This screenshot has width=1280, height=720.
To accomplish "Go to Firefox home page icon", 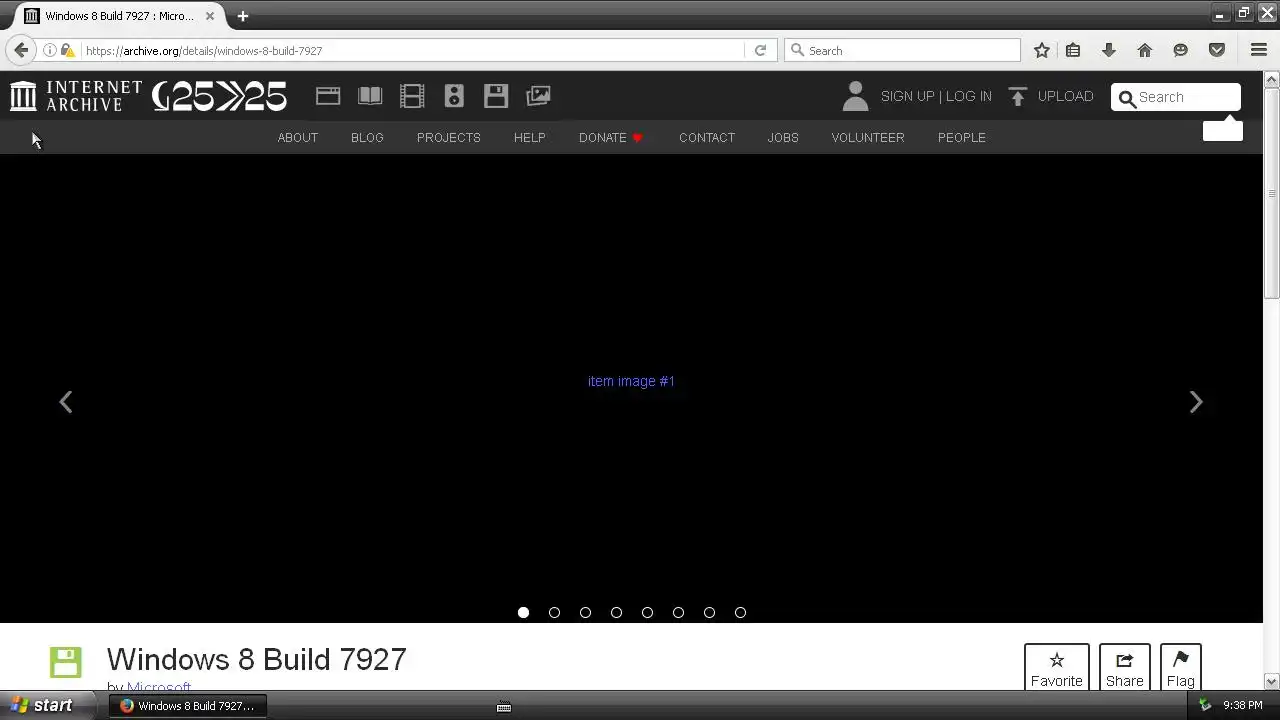I will click(1145, 50).
